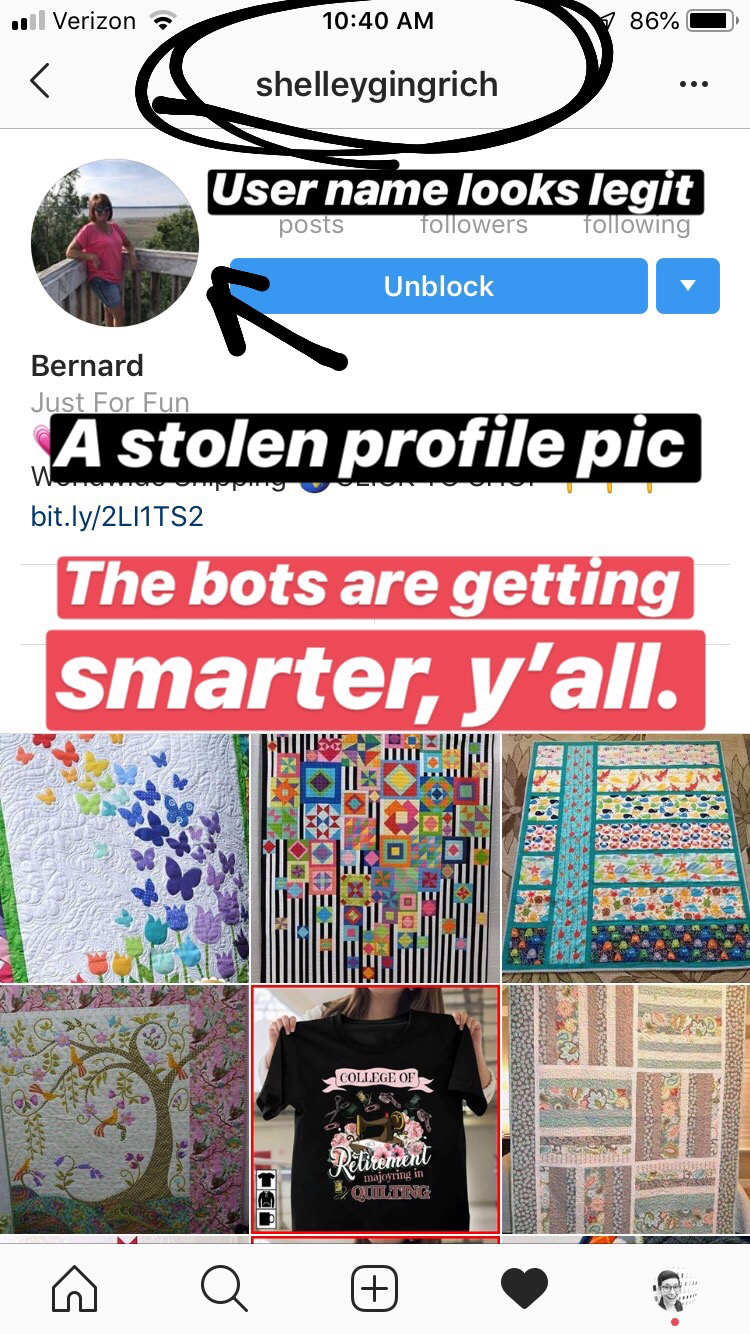Open the Activity heart icon
750x1334 pixels.
click(x=525, y=1288)
